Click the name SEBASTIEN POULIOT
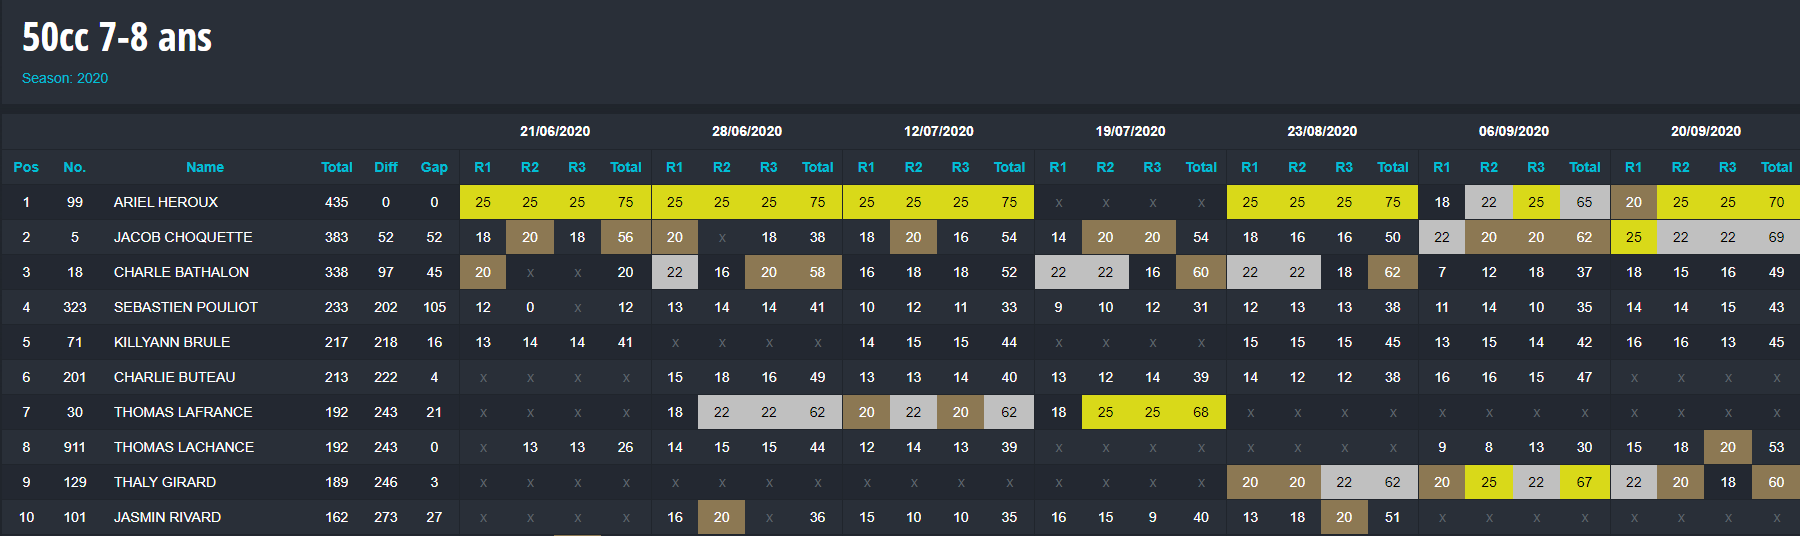Screen dimensions: 1800x536 pyautogui.click(x=186, y=307)
